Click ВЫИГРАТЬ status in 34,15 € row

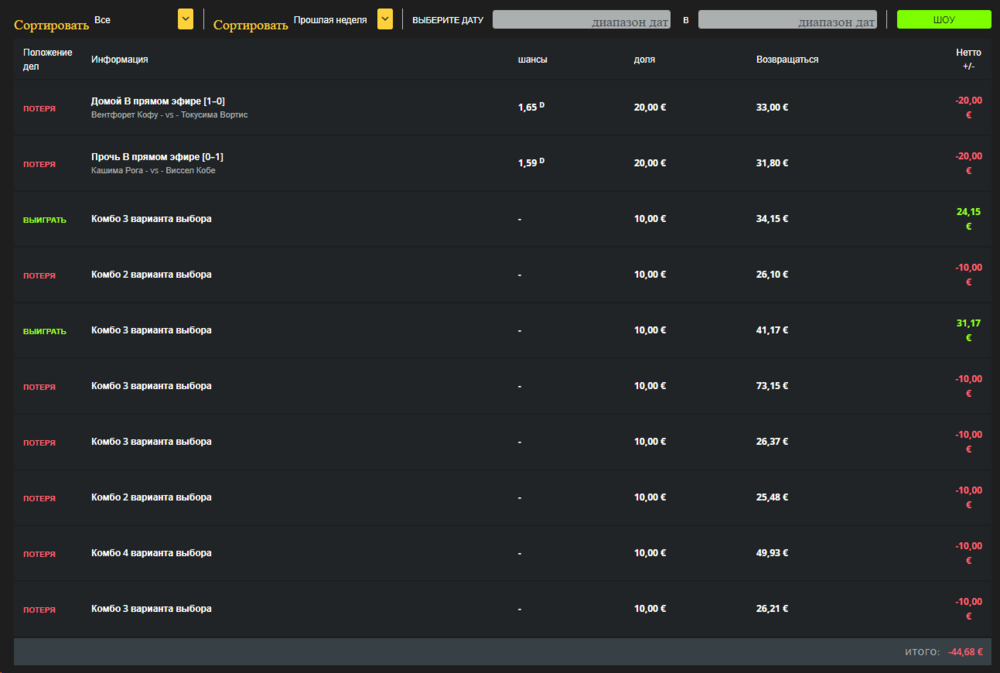[x=45, y=220]
